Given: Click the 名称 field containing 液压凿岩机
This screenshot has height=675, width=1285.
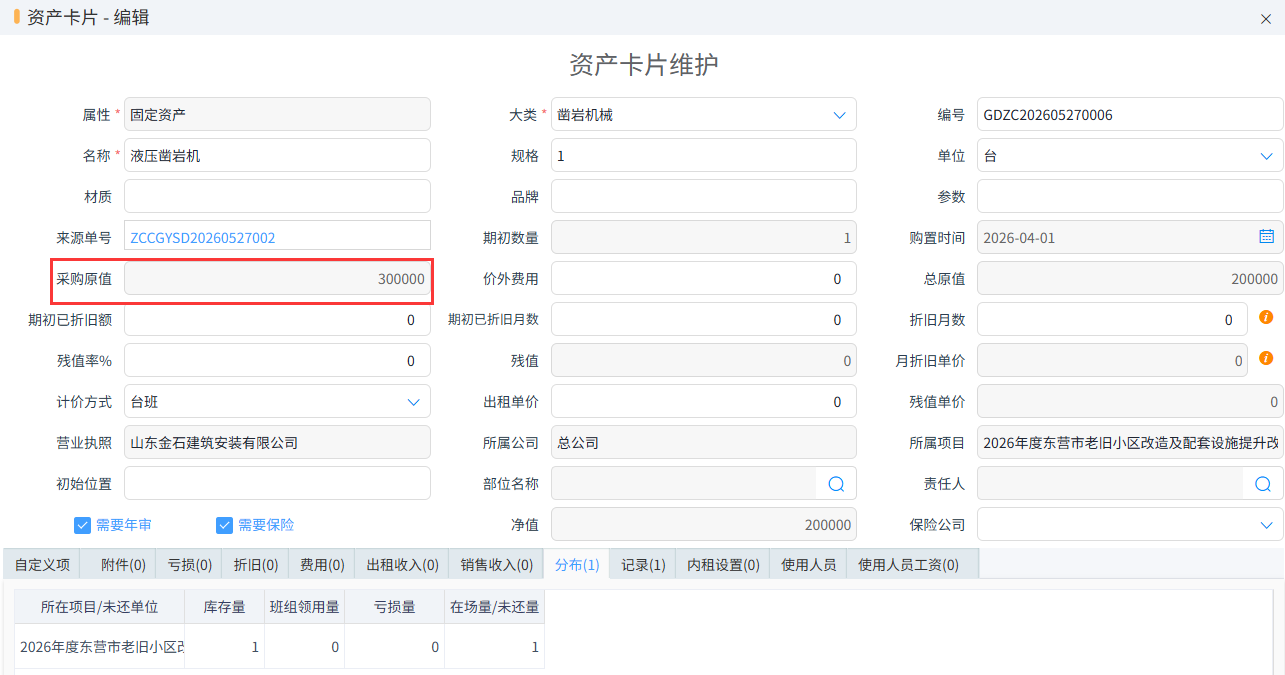Looking at the screenshot, I should (x=277, y=156).
